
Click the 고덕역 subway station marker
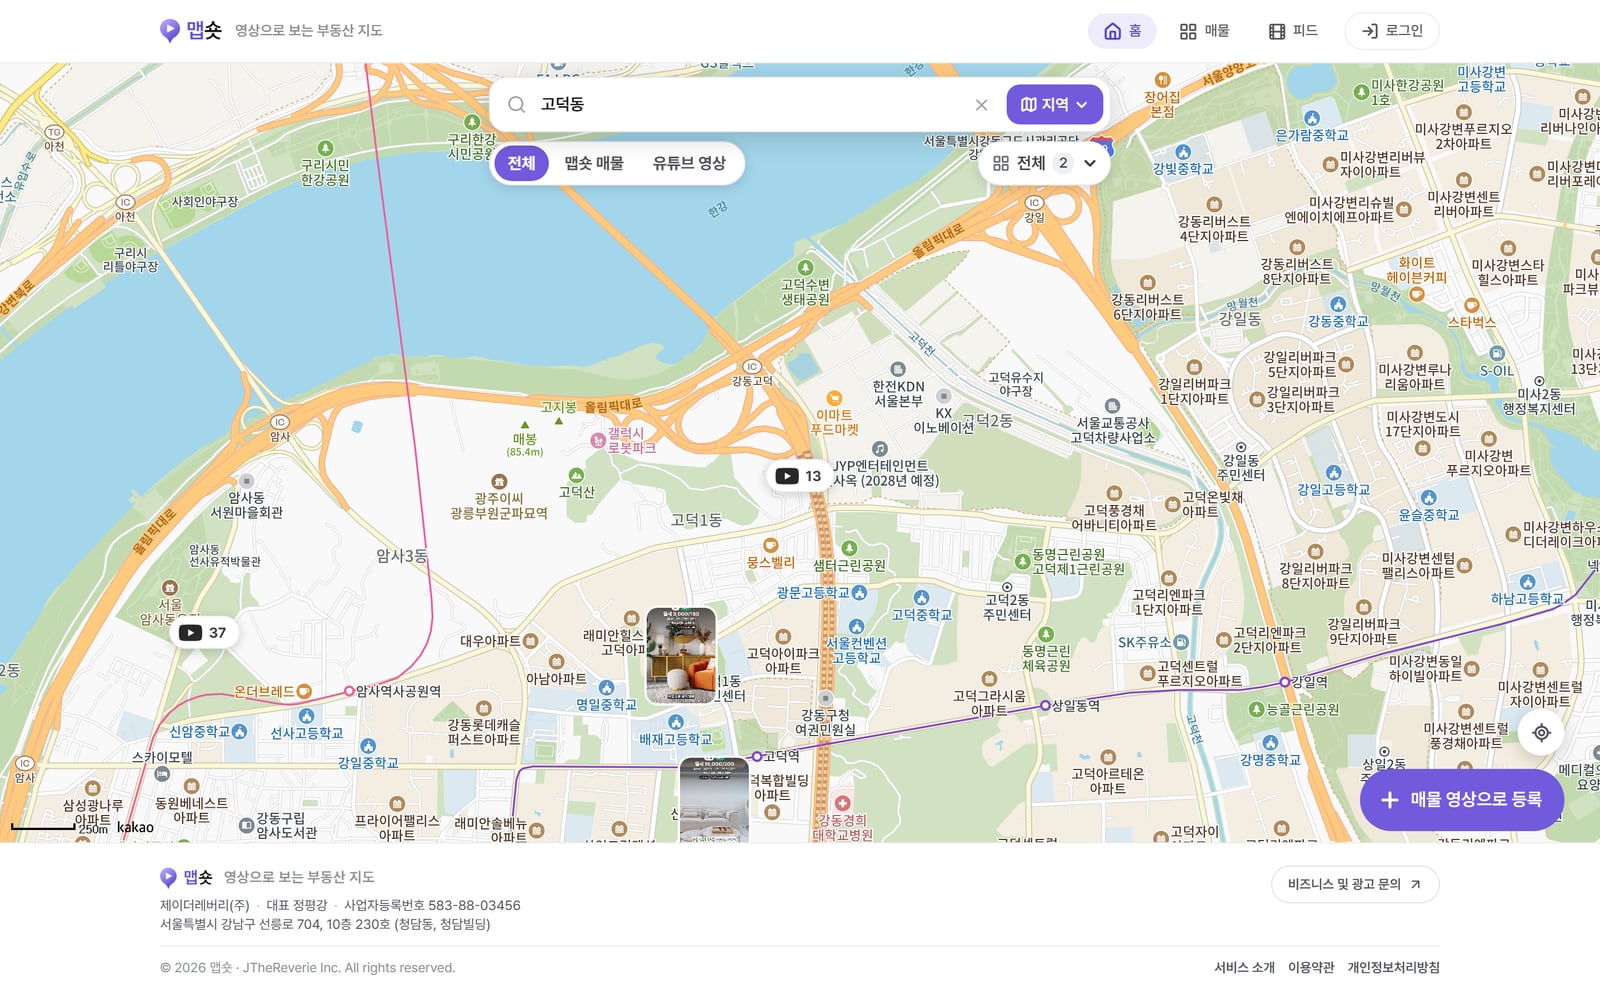point(757,757)
